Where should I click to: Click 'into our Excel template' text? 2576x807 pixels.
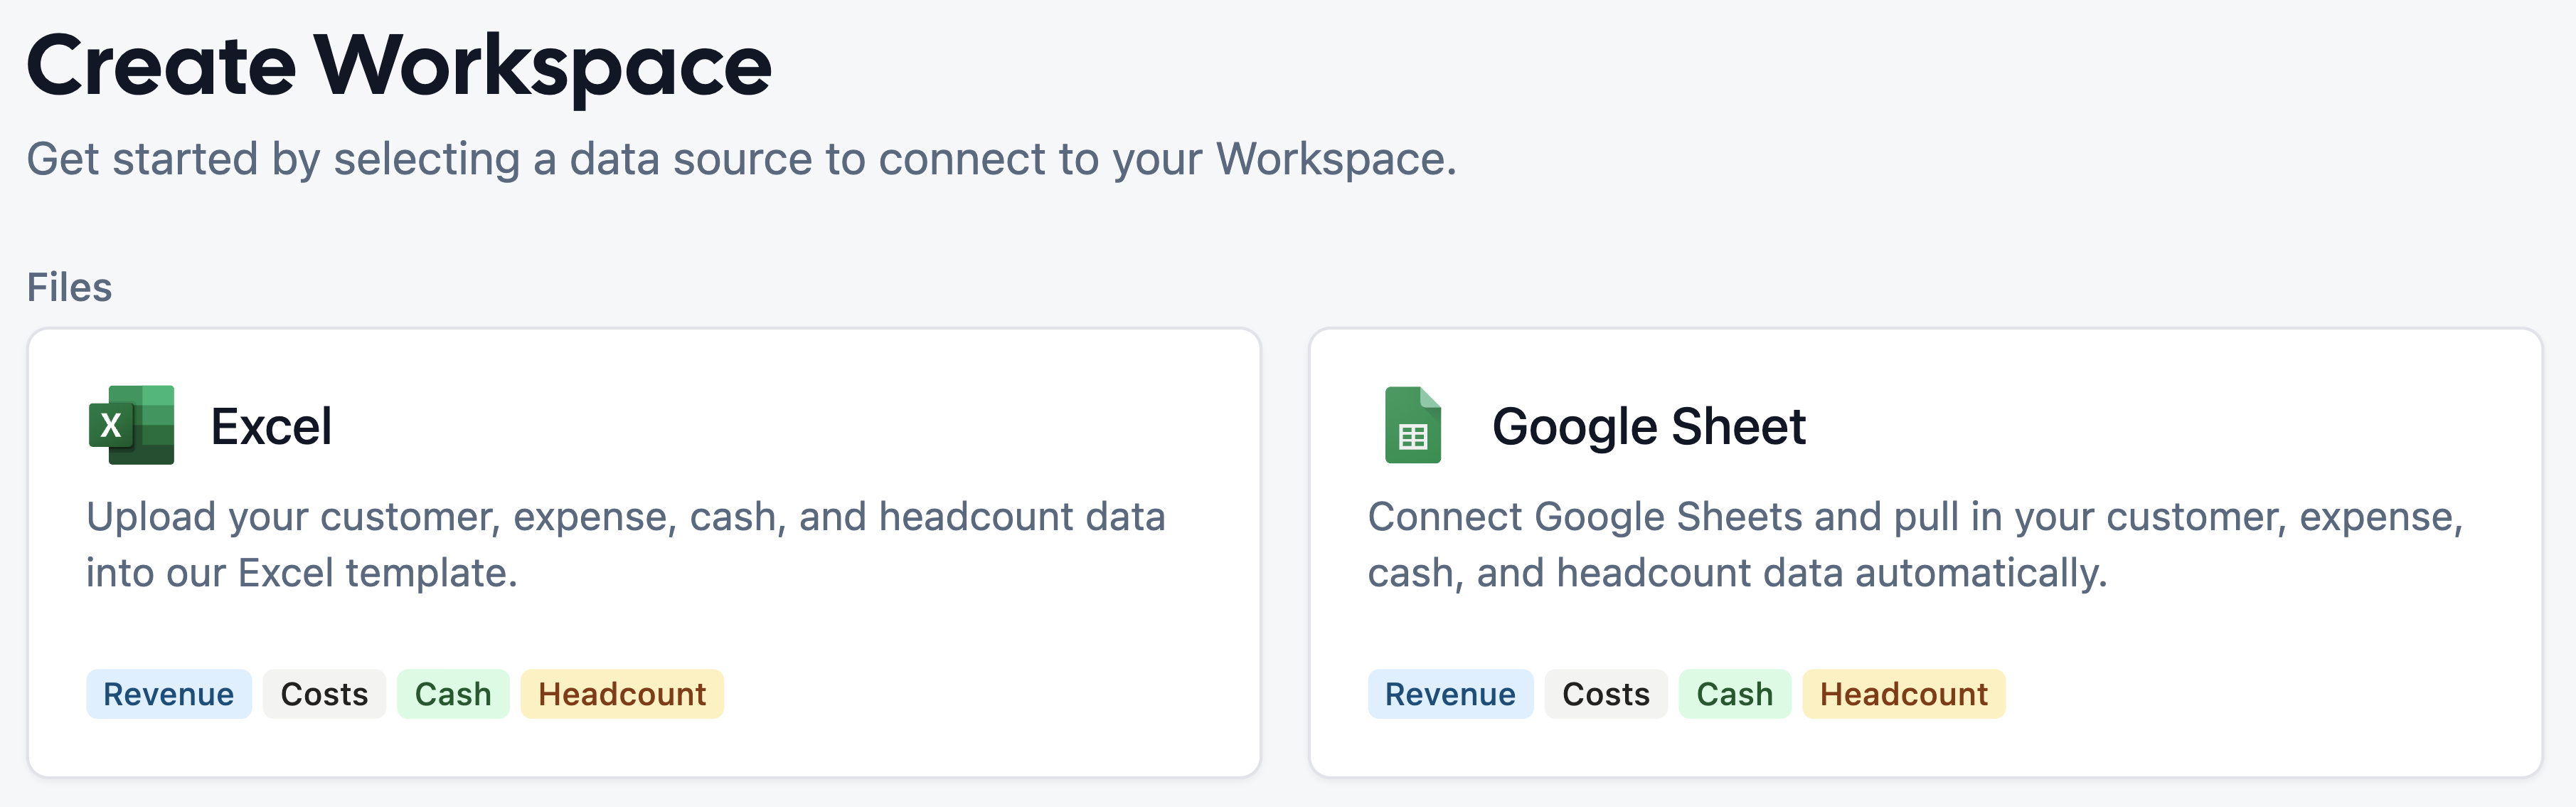coord(301,573)
